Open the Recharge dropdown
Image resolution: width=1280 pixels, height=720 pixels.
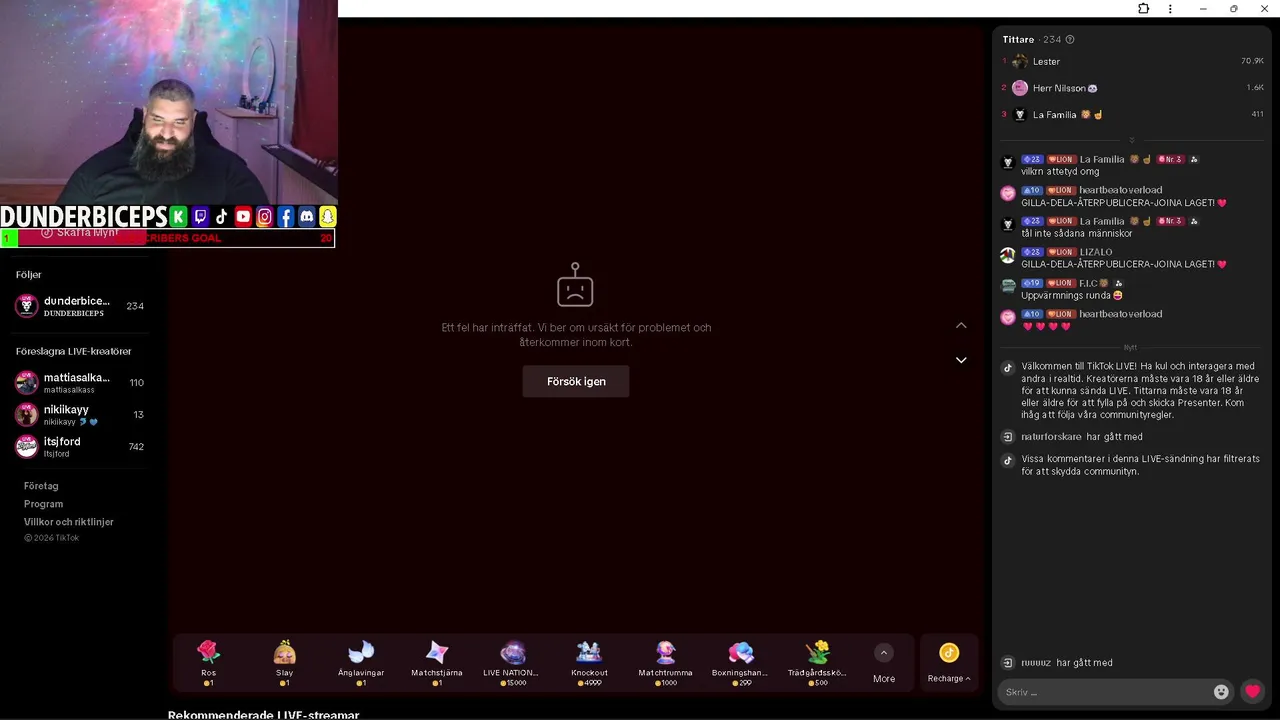(949, 678)
